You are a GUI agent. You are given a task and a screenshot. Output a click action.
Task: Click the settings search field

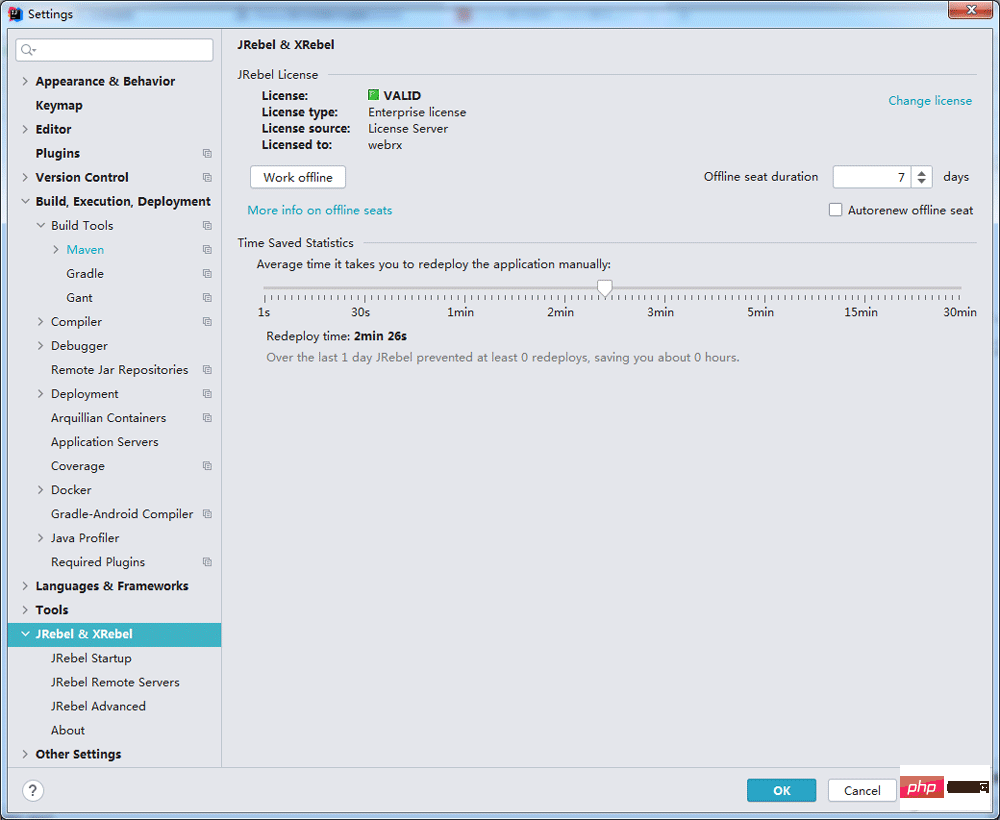[x=115, y=50]
